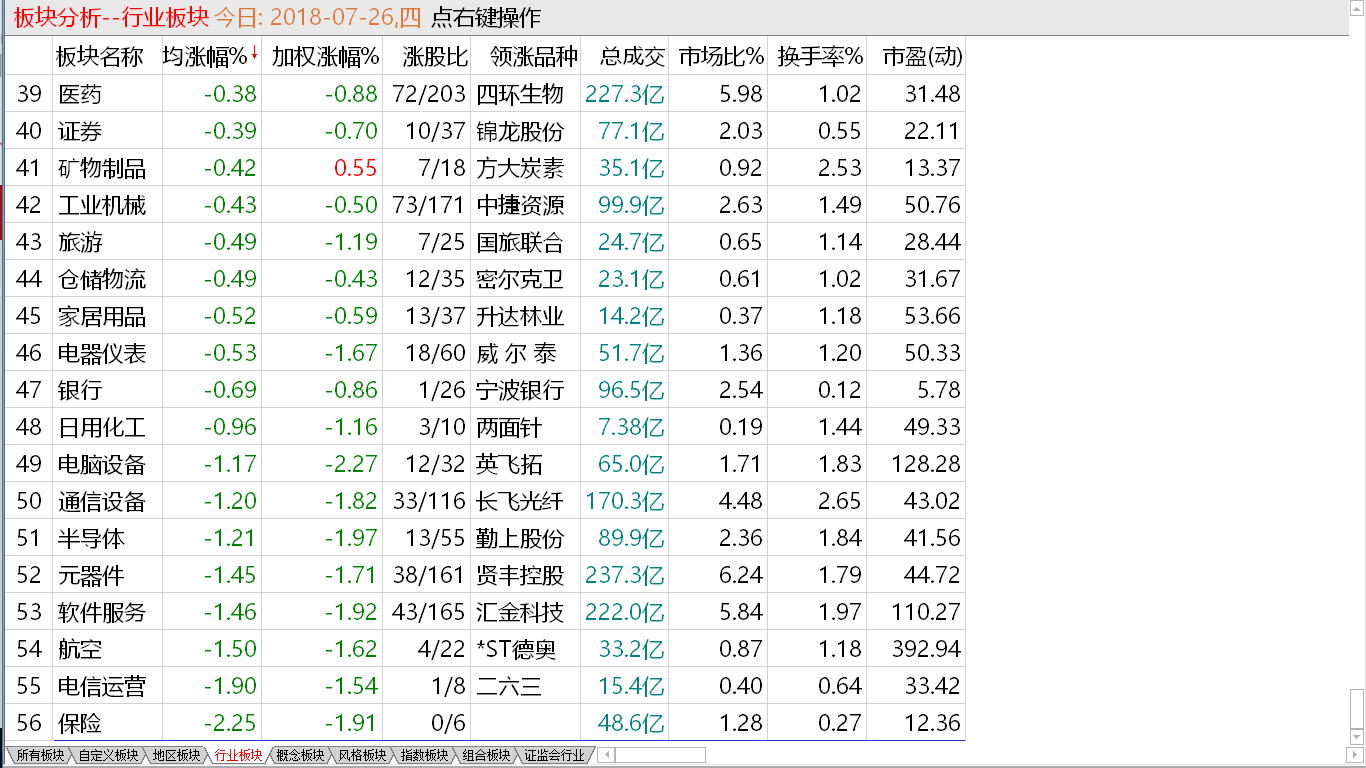Select the 银行 sector row
The image size is (1366, 768).
[x=485, y=390]
